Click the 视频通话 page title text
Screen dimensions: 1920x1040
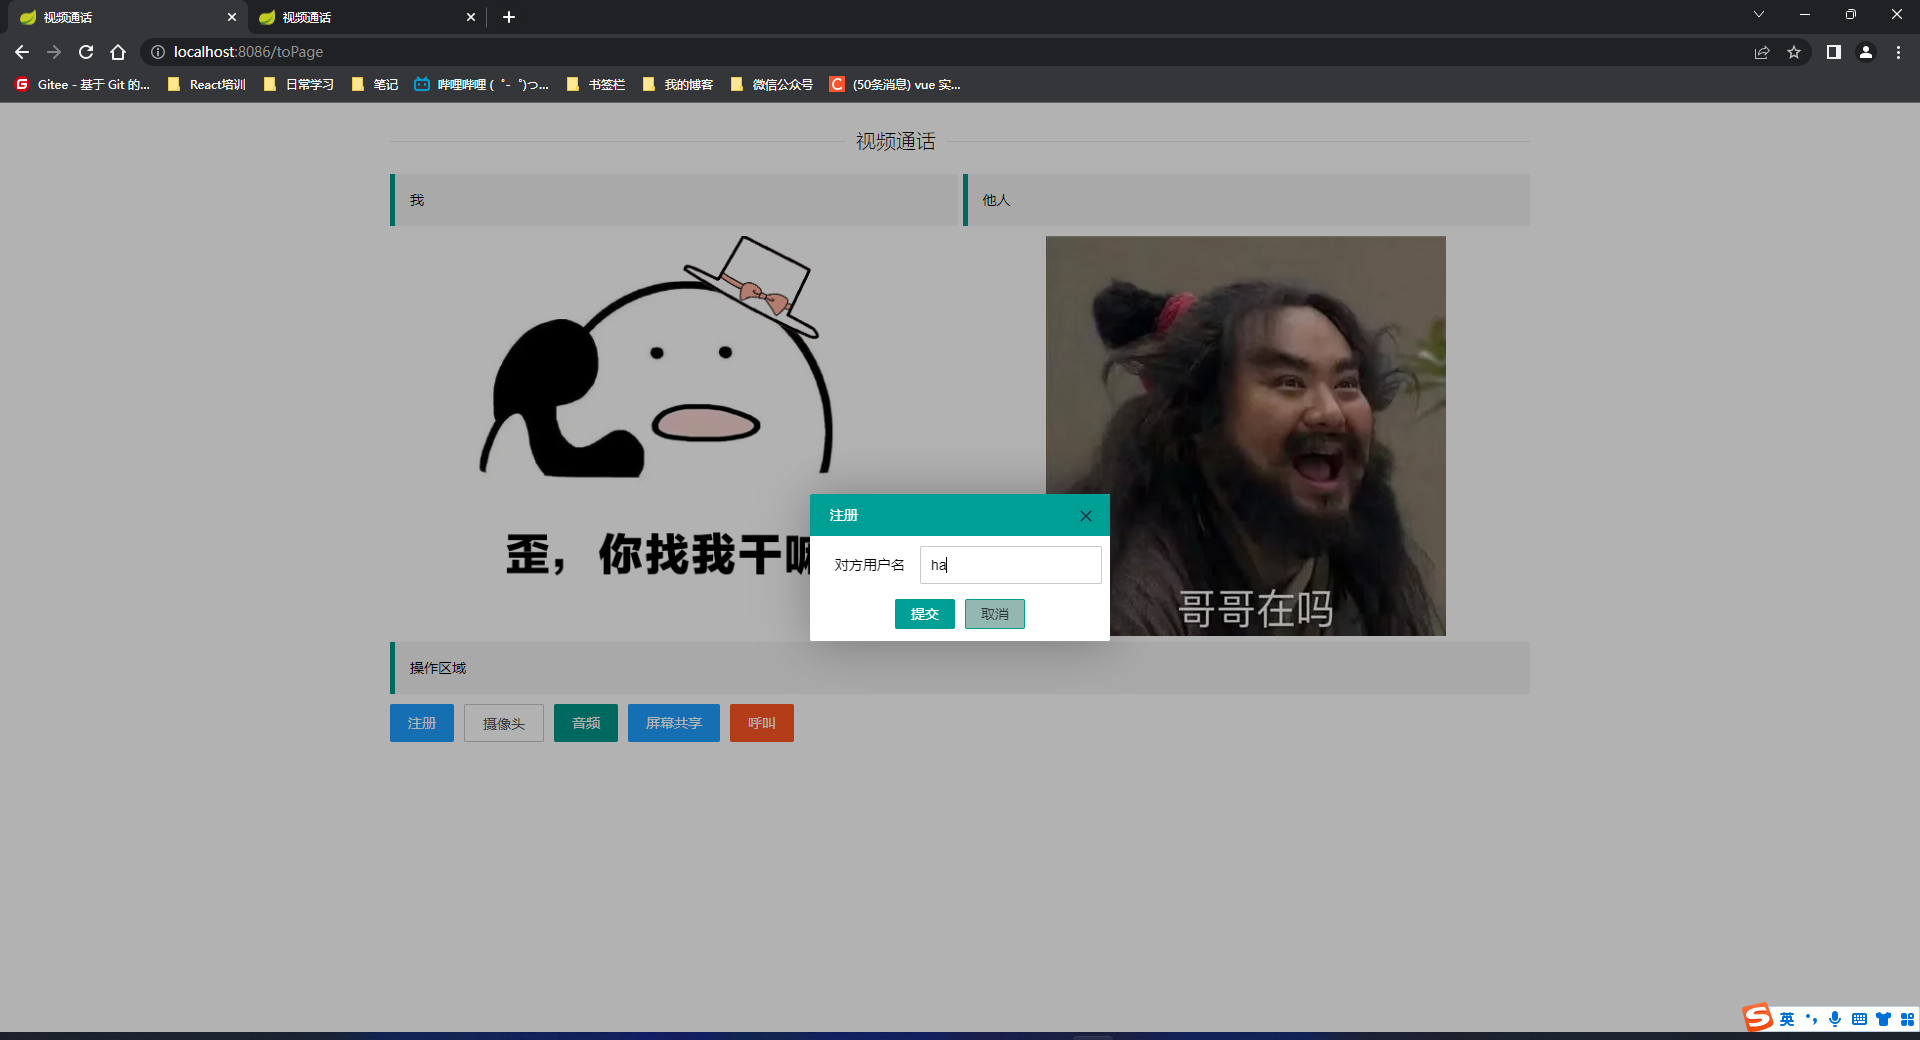(895, 142)
